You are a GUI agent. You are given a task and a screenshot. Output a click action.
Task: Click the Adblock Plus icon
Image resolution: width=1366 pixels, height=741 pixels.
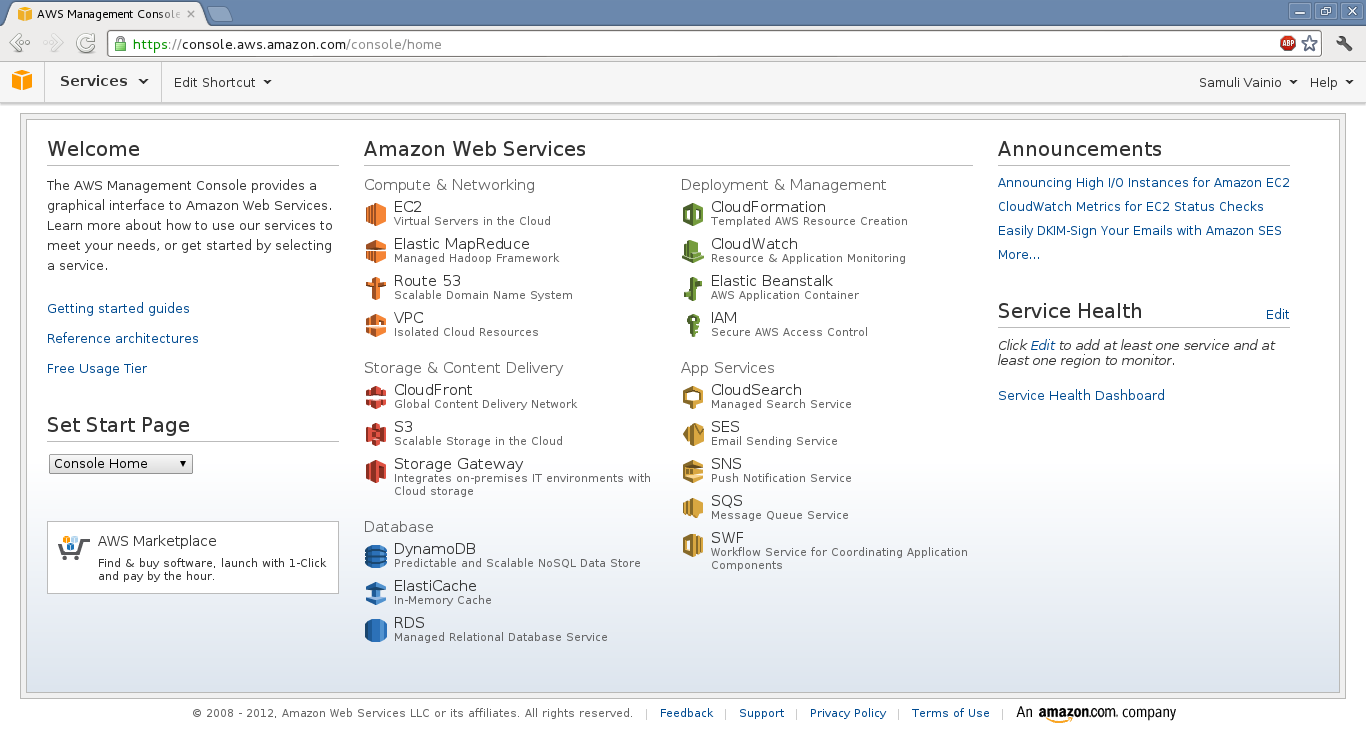click(x=1288, y=43)
